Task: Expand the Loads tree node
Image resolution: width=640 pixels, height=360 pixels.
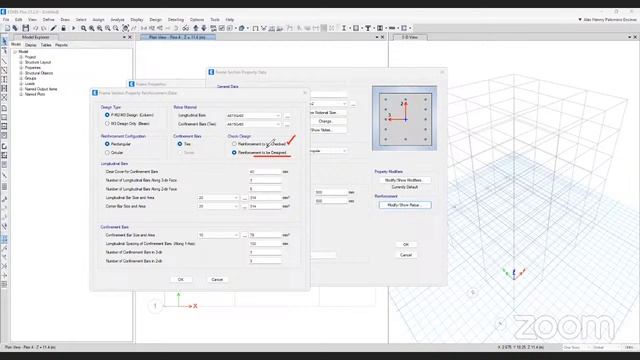Action: 21,84
